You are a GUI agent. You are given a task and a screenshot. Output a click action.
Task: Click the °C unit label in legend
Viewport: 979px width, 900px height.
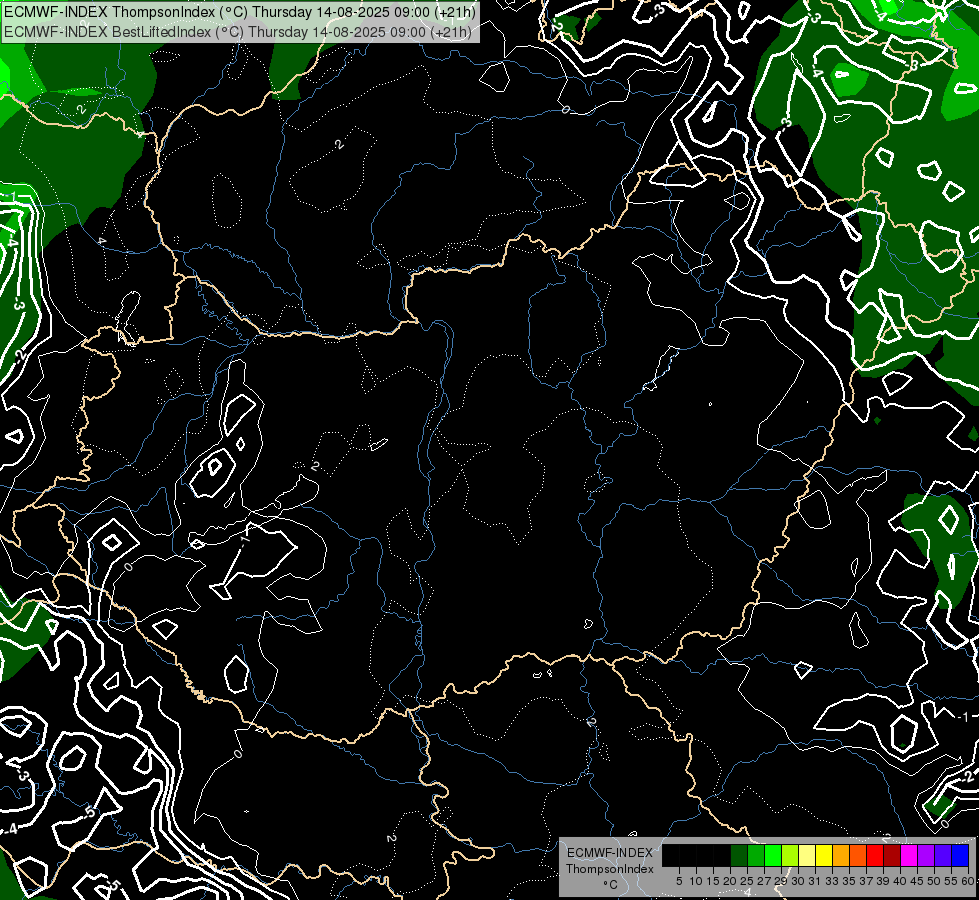(611, 884)
